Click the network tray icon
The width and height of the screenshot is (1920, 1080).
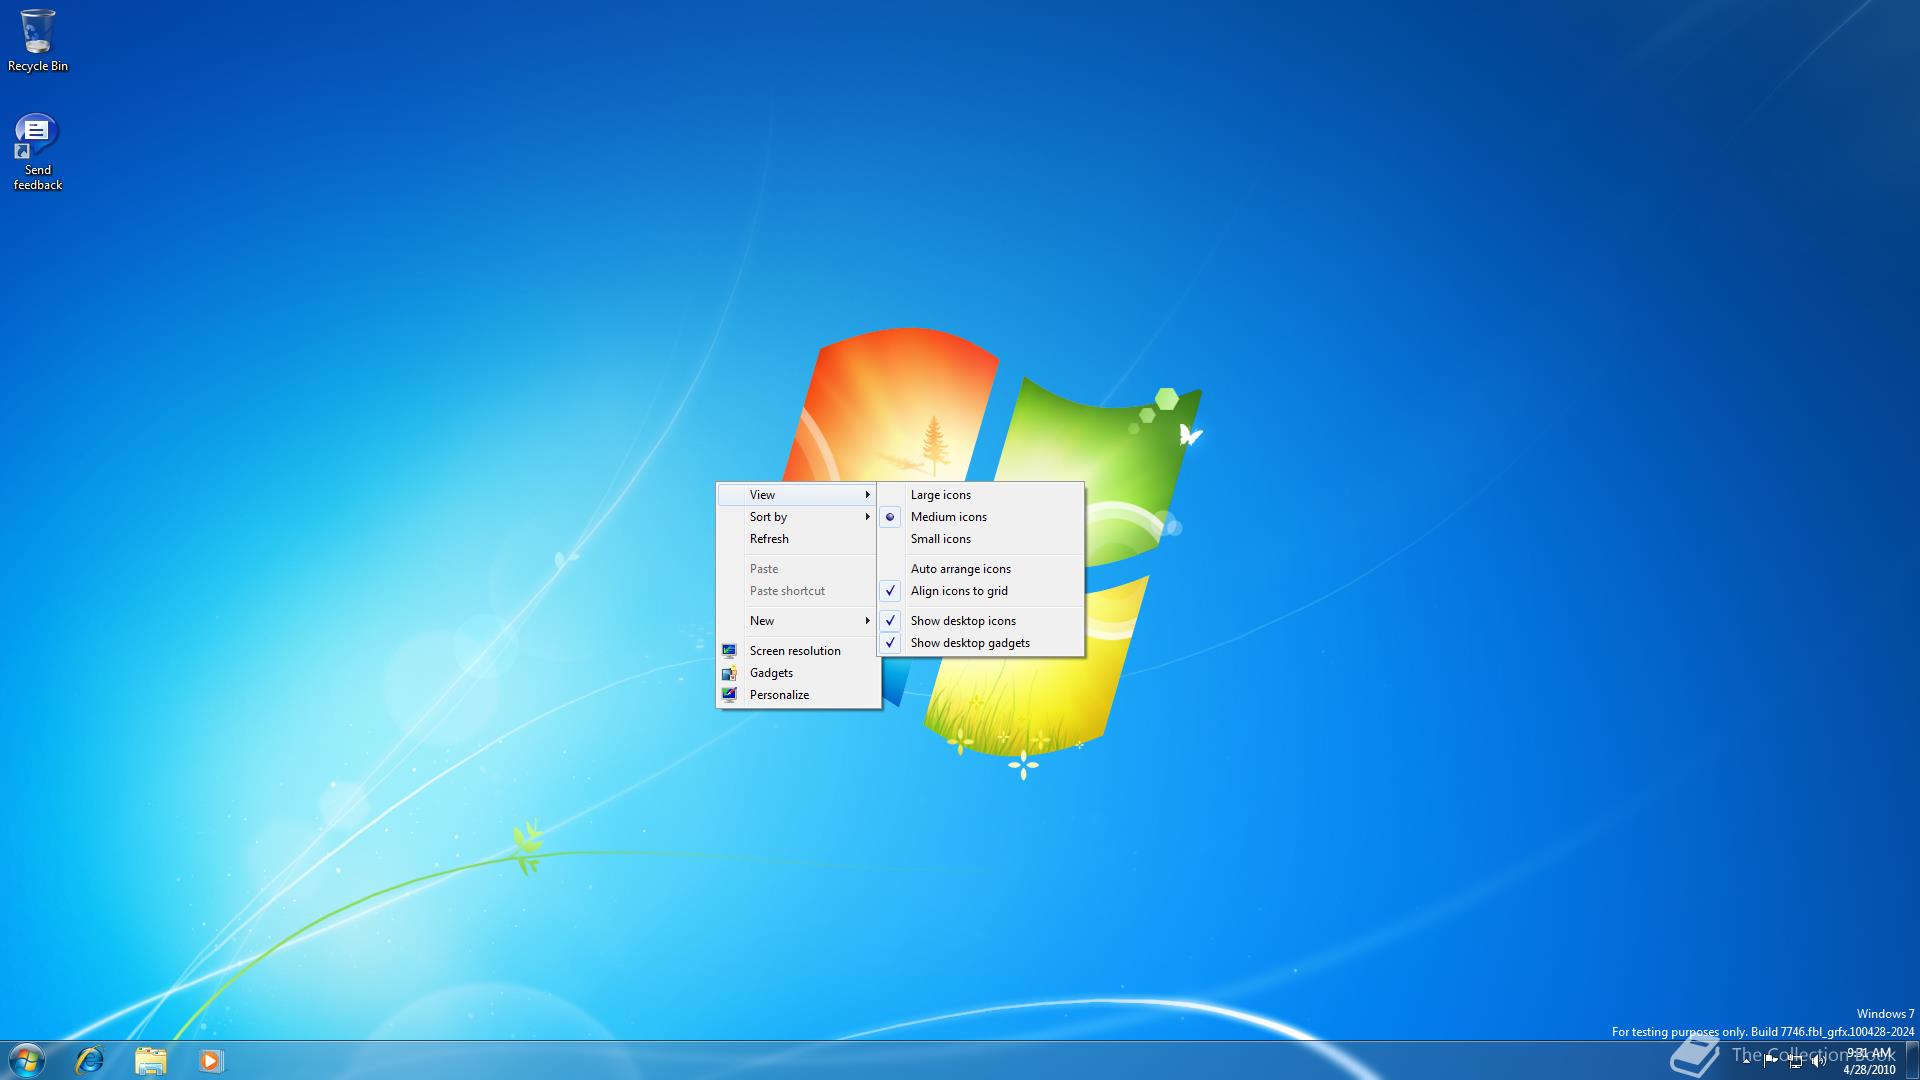coord(1795,1061)
